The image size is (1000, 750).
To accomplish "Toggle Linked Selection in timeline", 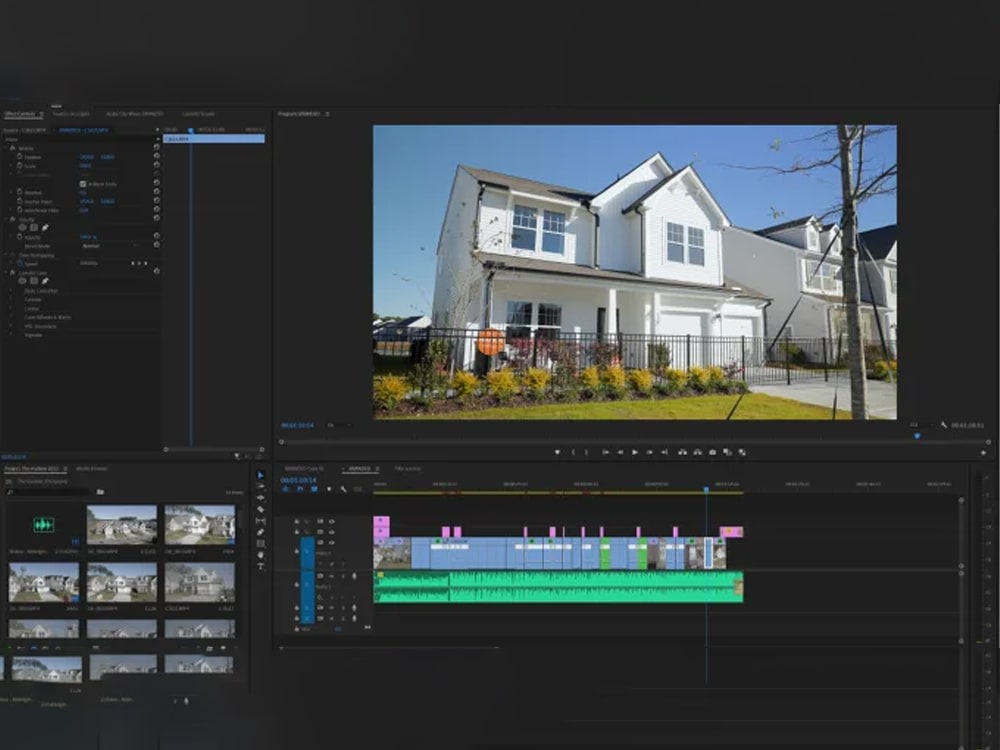I will [x=314, y=489].
